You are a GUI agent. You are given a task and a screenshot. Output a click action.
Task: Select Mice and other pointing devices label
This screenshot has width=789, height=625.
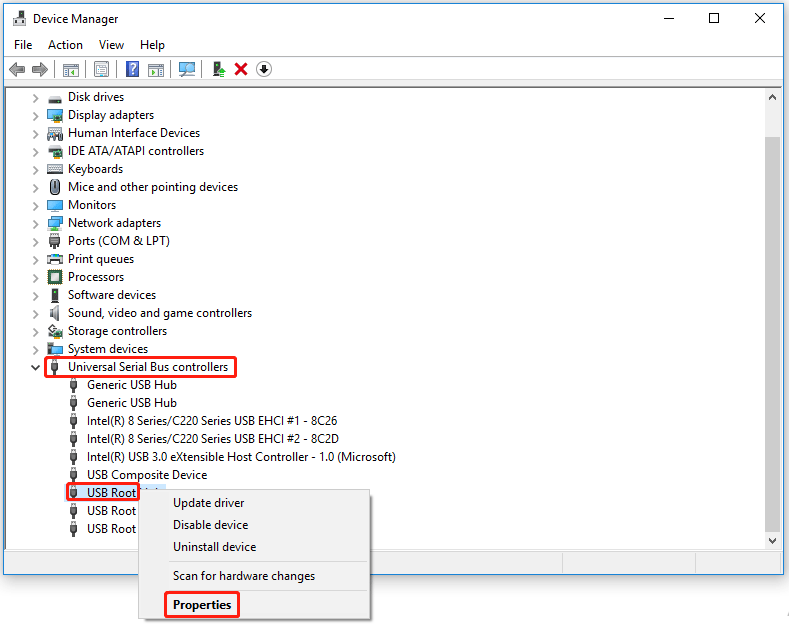click(x=153, y=187)
